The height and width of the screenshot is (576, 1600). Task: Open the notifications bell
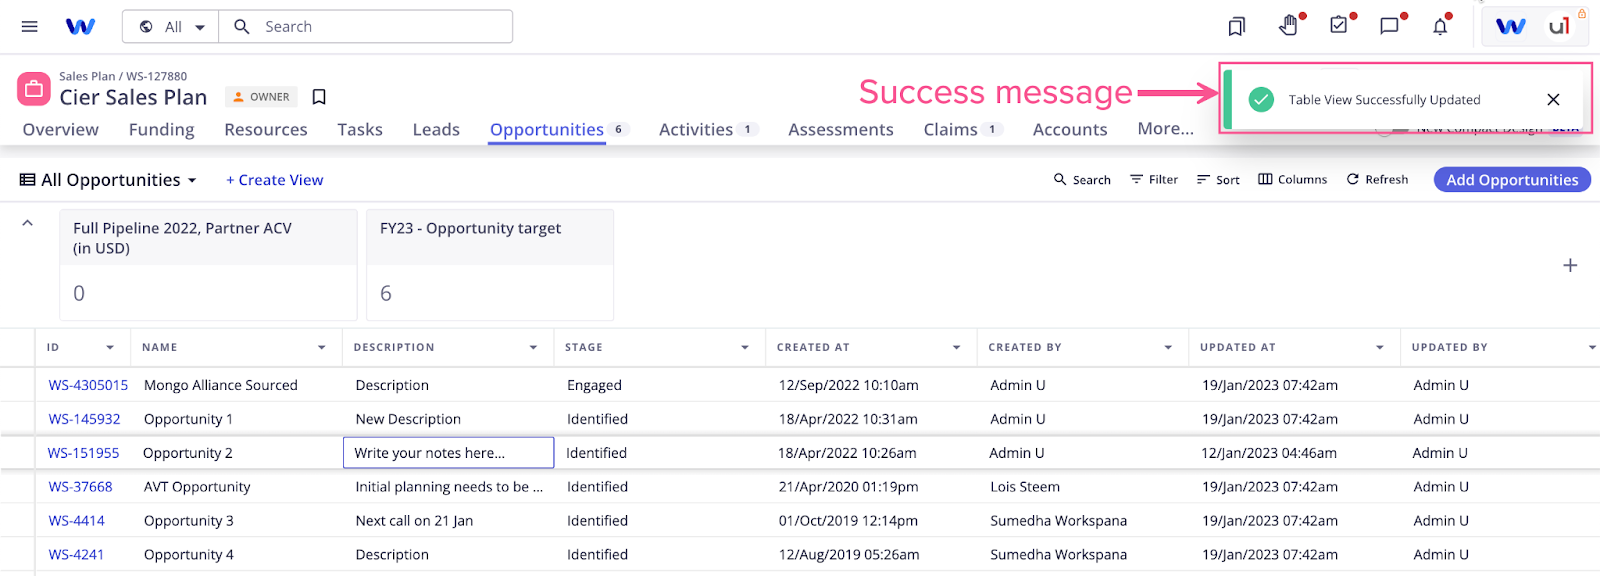click(x=1440, y=27)
